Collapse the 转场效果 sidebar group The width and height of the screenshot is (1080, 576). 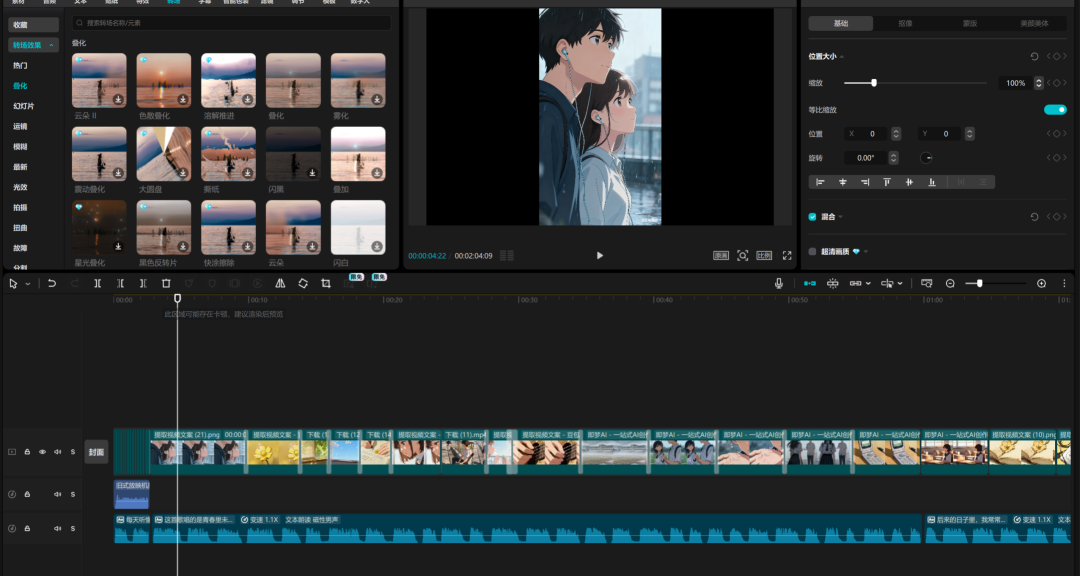pos(51,45)
